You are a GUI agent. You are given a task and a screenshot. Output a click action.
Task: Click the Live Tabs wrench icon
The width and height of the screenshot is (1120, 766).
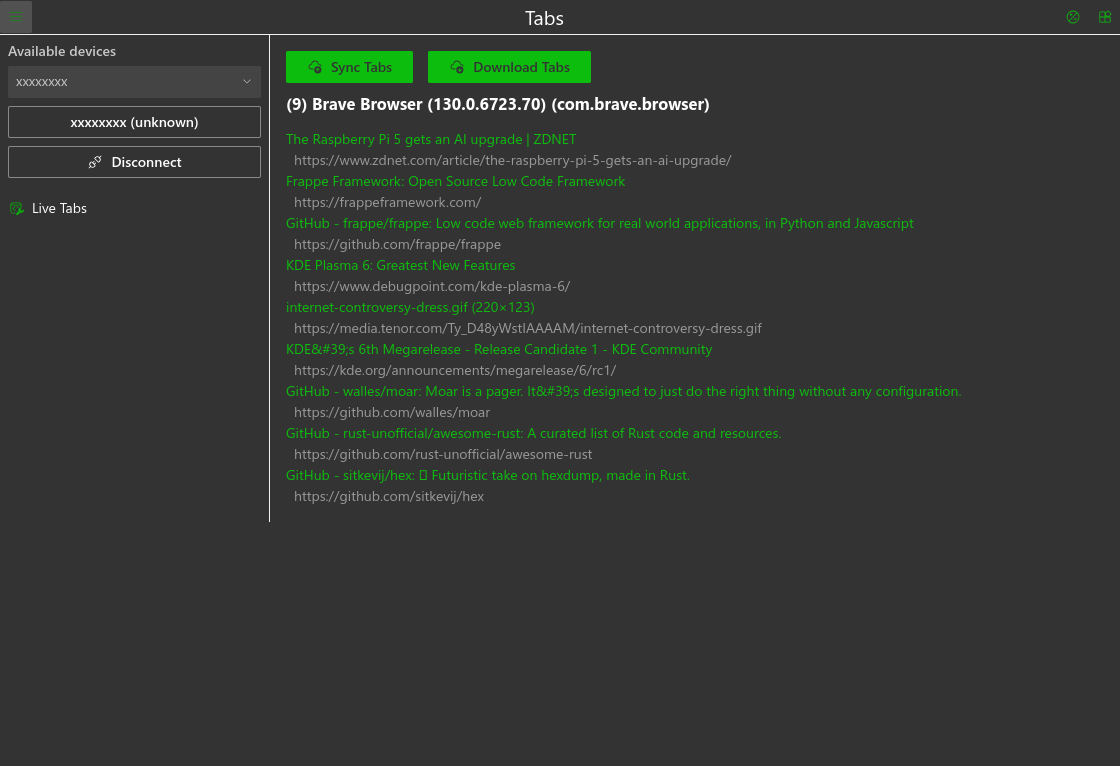pyautogui.click(x=16, y=208)
